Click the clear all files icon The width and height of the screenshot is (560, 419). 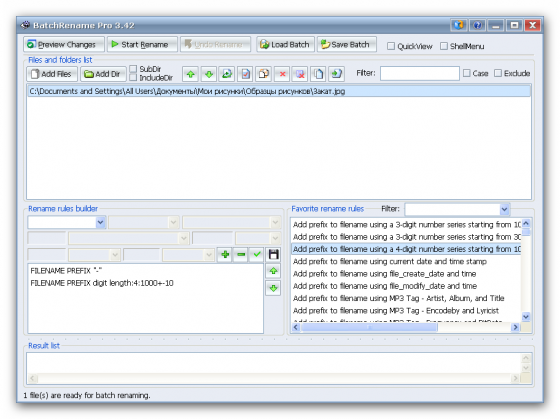[x=300, y=74]
